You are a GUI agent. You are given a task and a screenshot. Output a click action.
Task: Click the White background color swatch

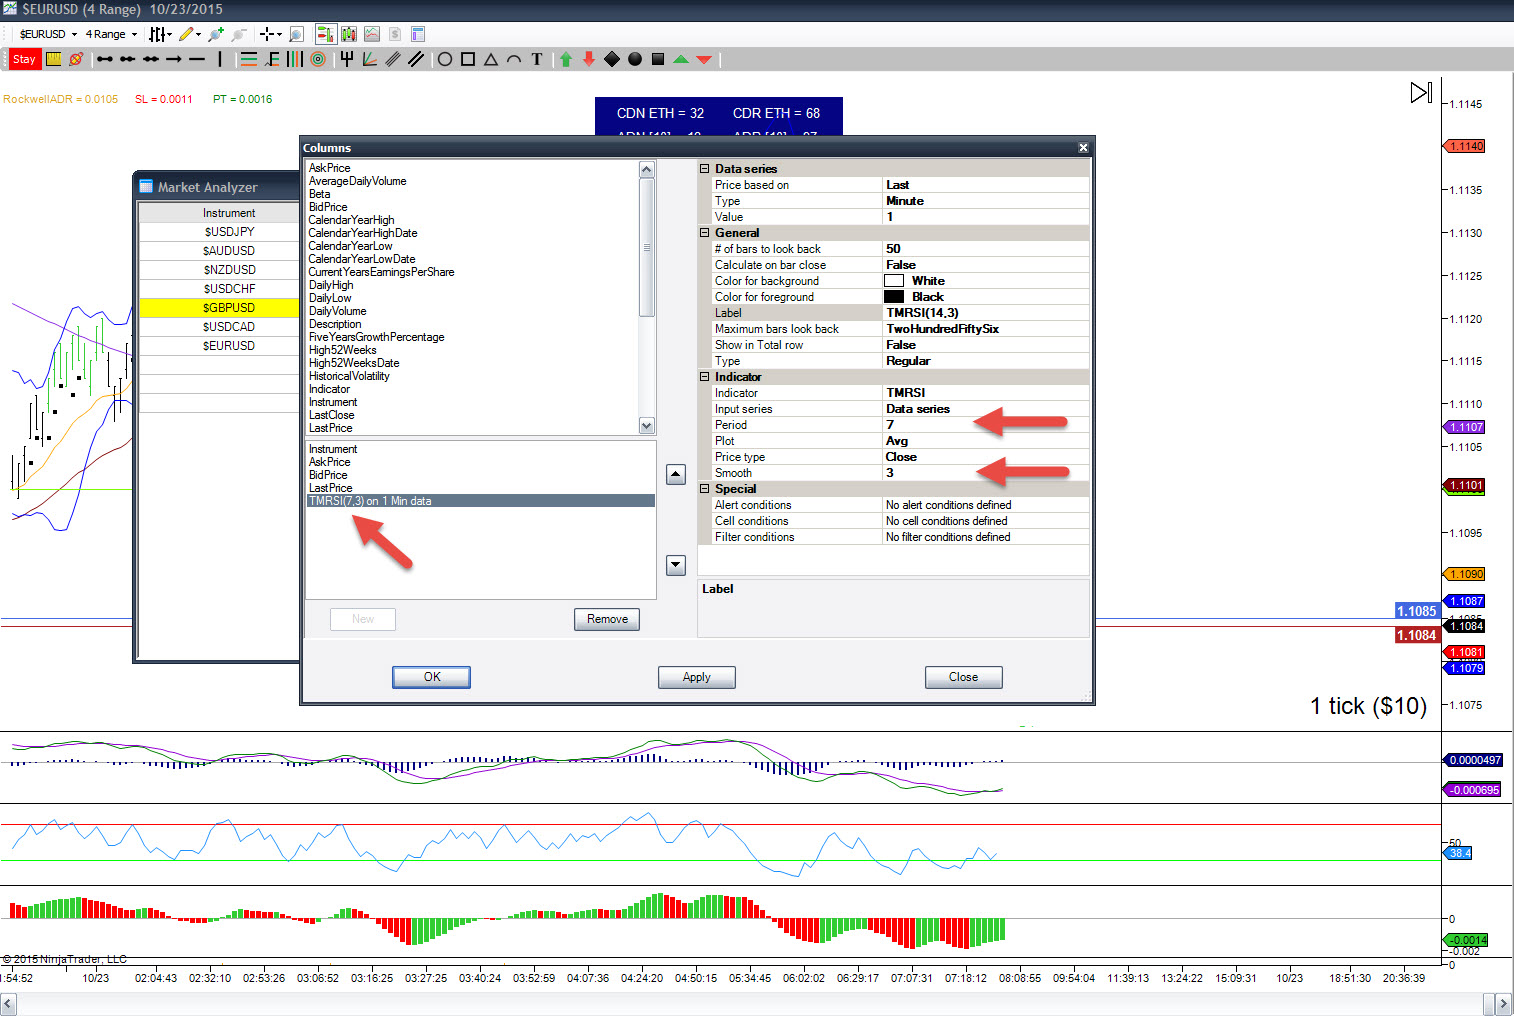coord(894,281)
